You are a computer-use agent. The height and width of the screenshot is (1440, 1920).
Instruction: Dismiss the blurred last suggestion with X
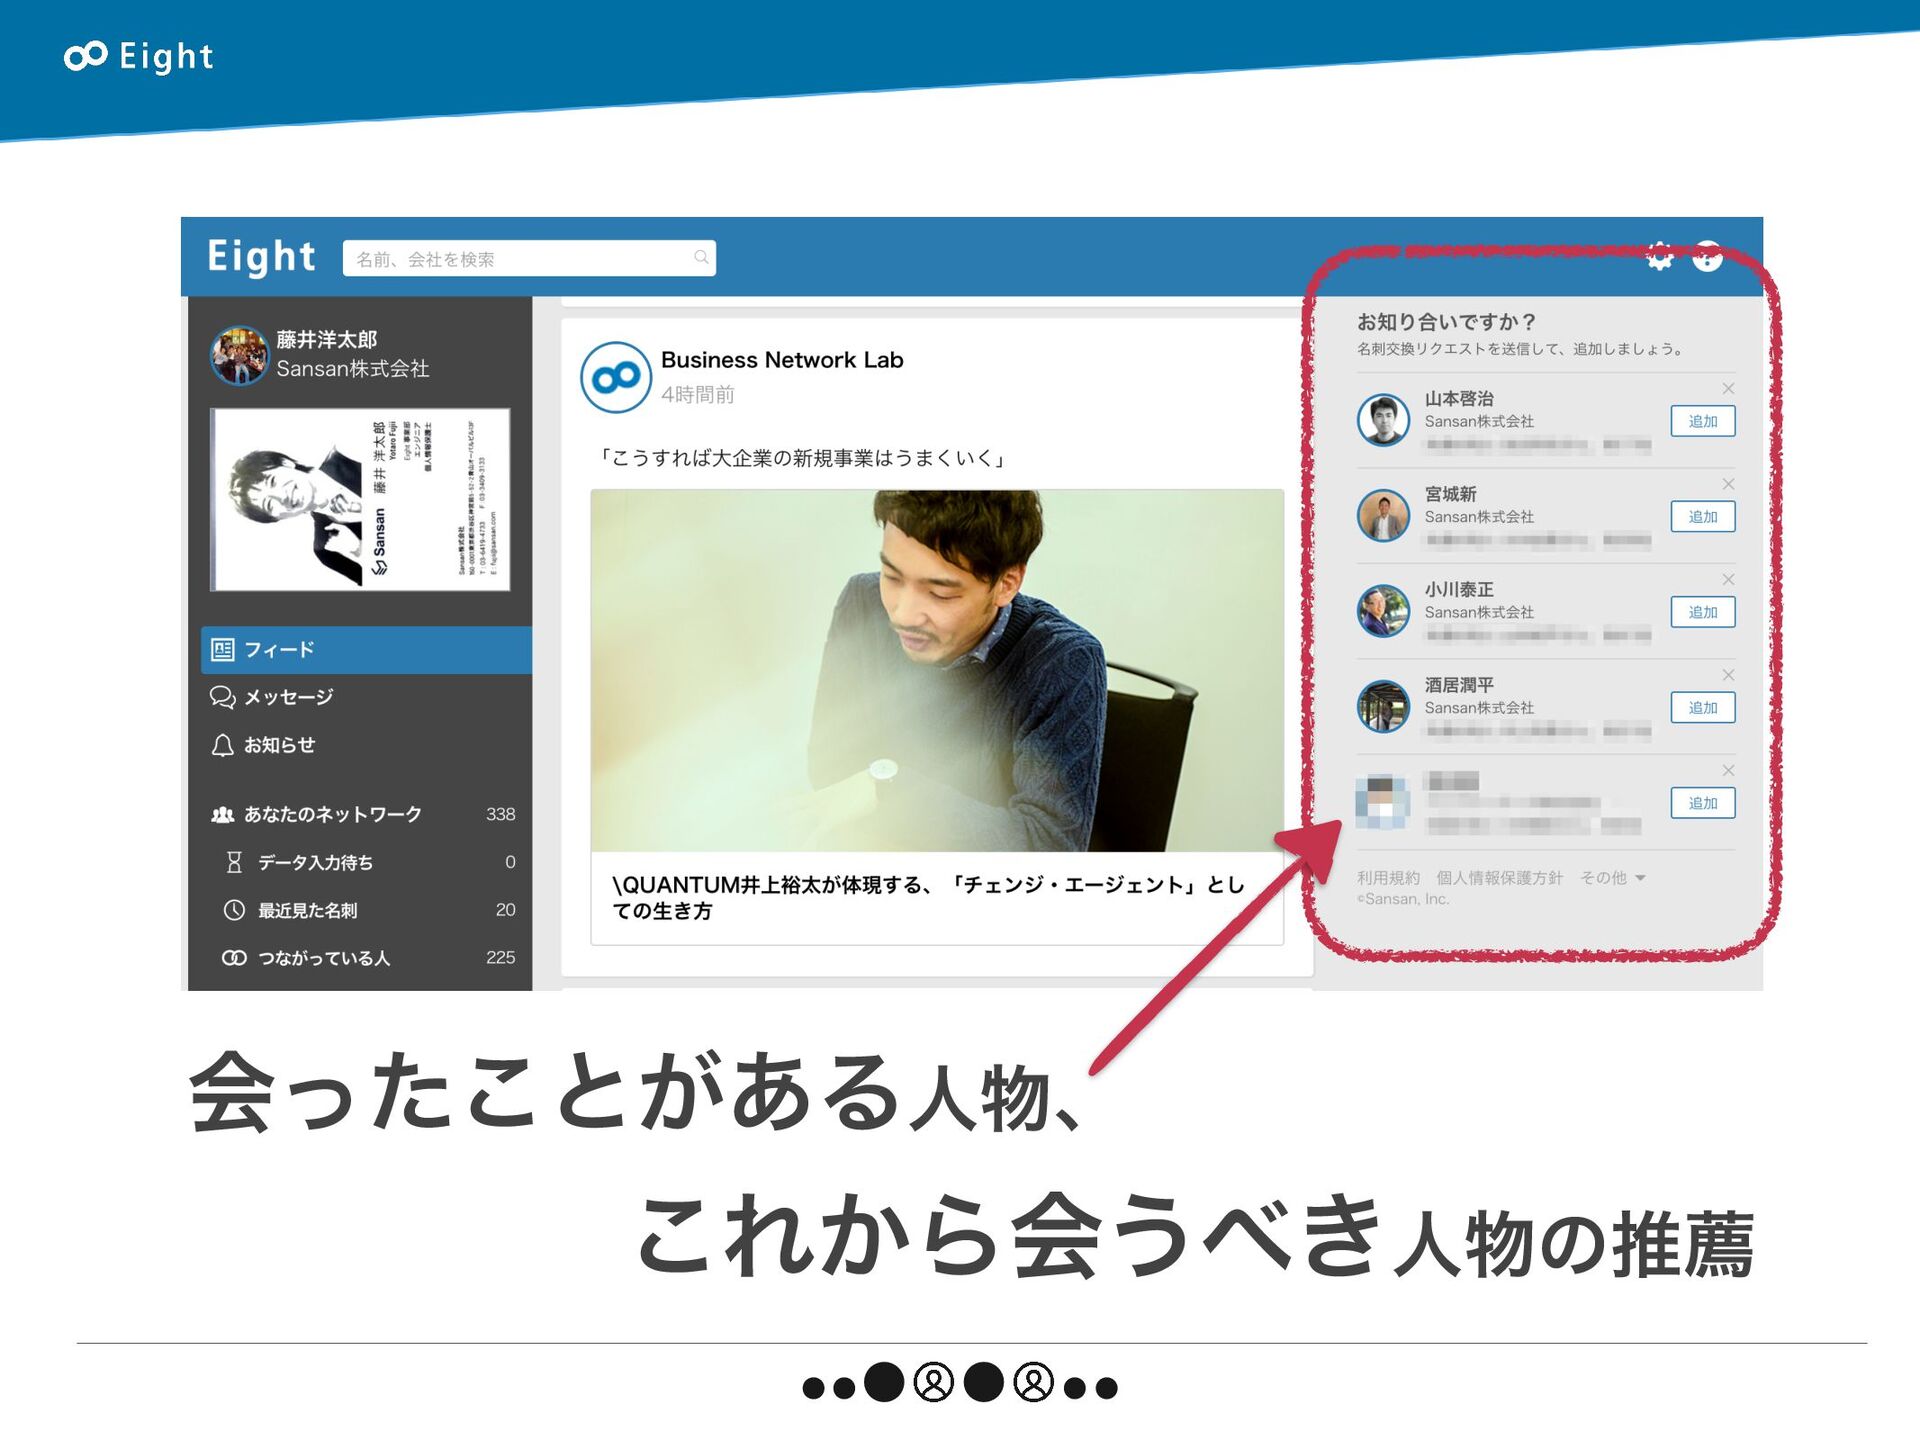tap(1728, 770)
